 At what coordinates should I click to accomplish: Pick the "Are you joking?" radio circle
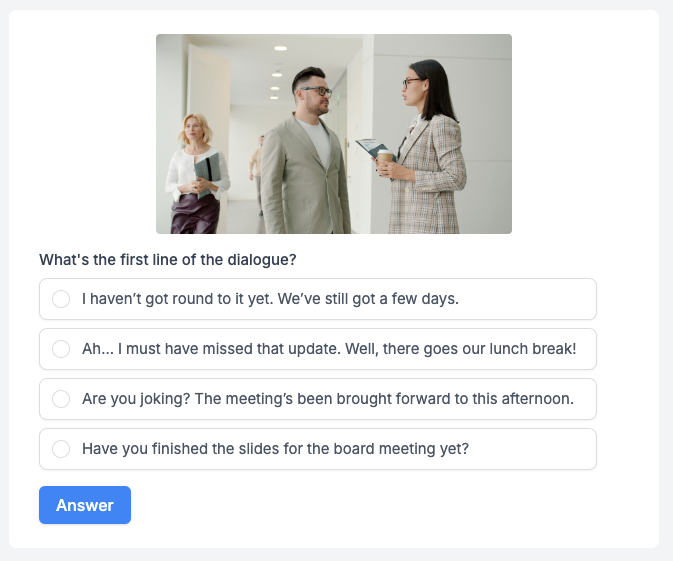pos(61,399)
